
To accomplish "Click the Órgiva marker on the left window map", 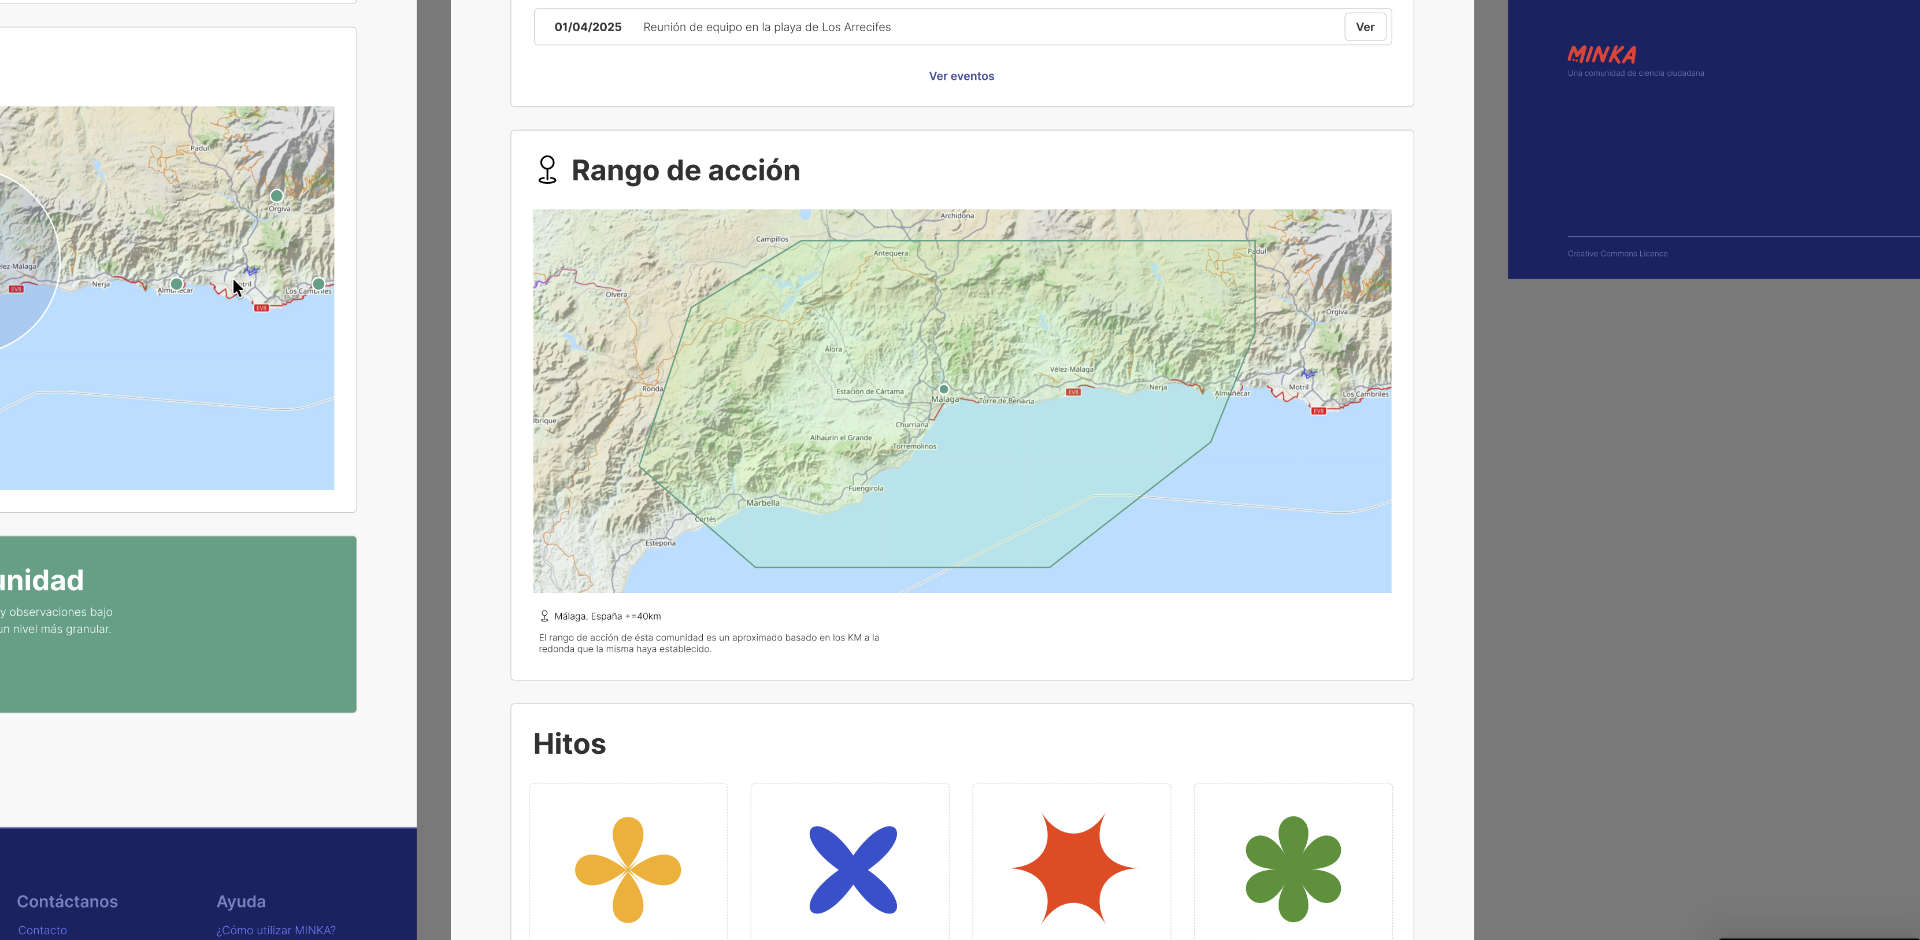I will pos(277,196).
